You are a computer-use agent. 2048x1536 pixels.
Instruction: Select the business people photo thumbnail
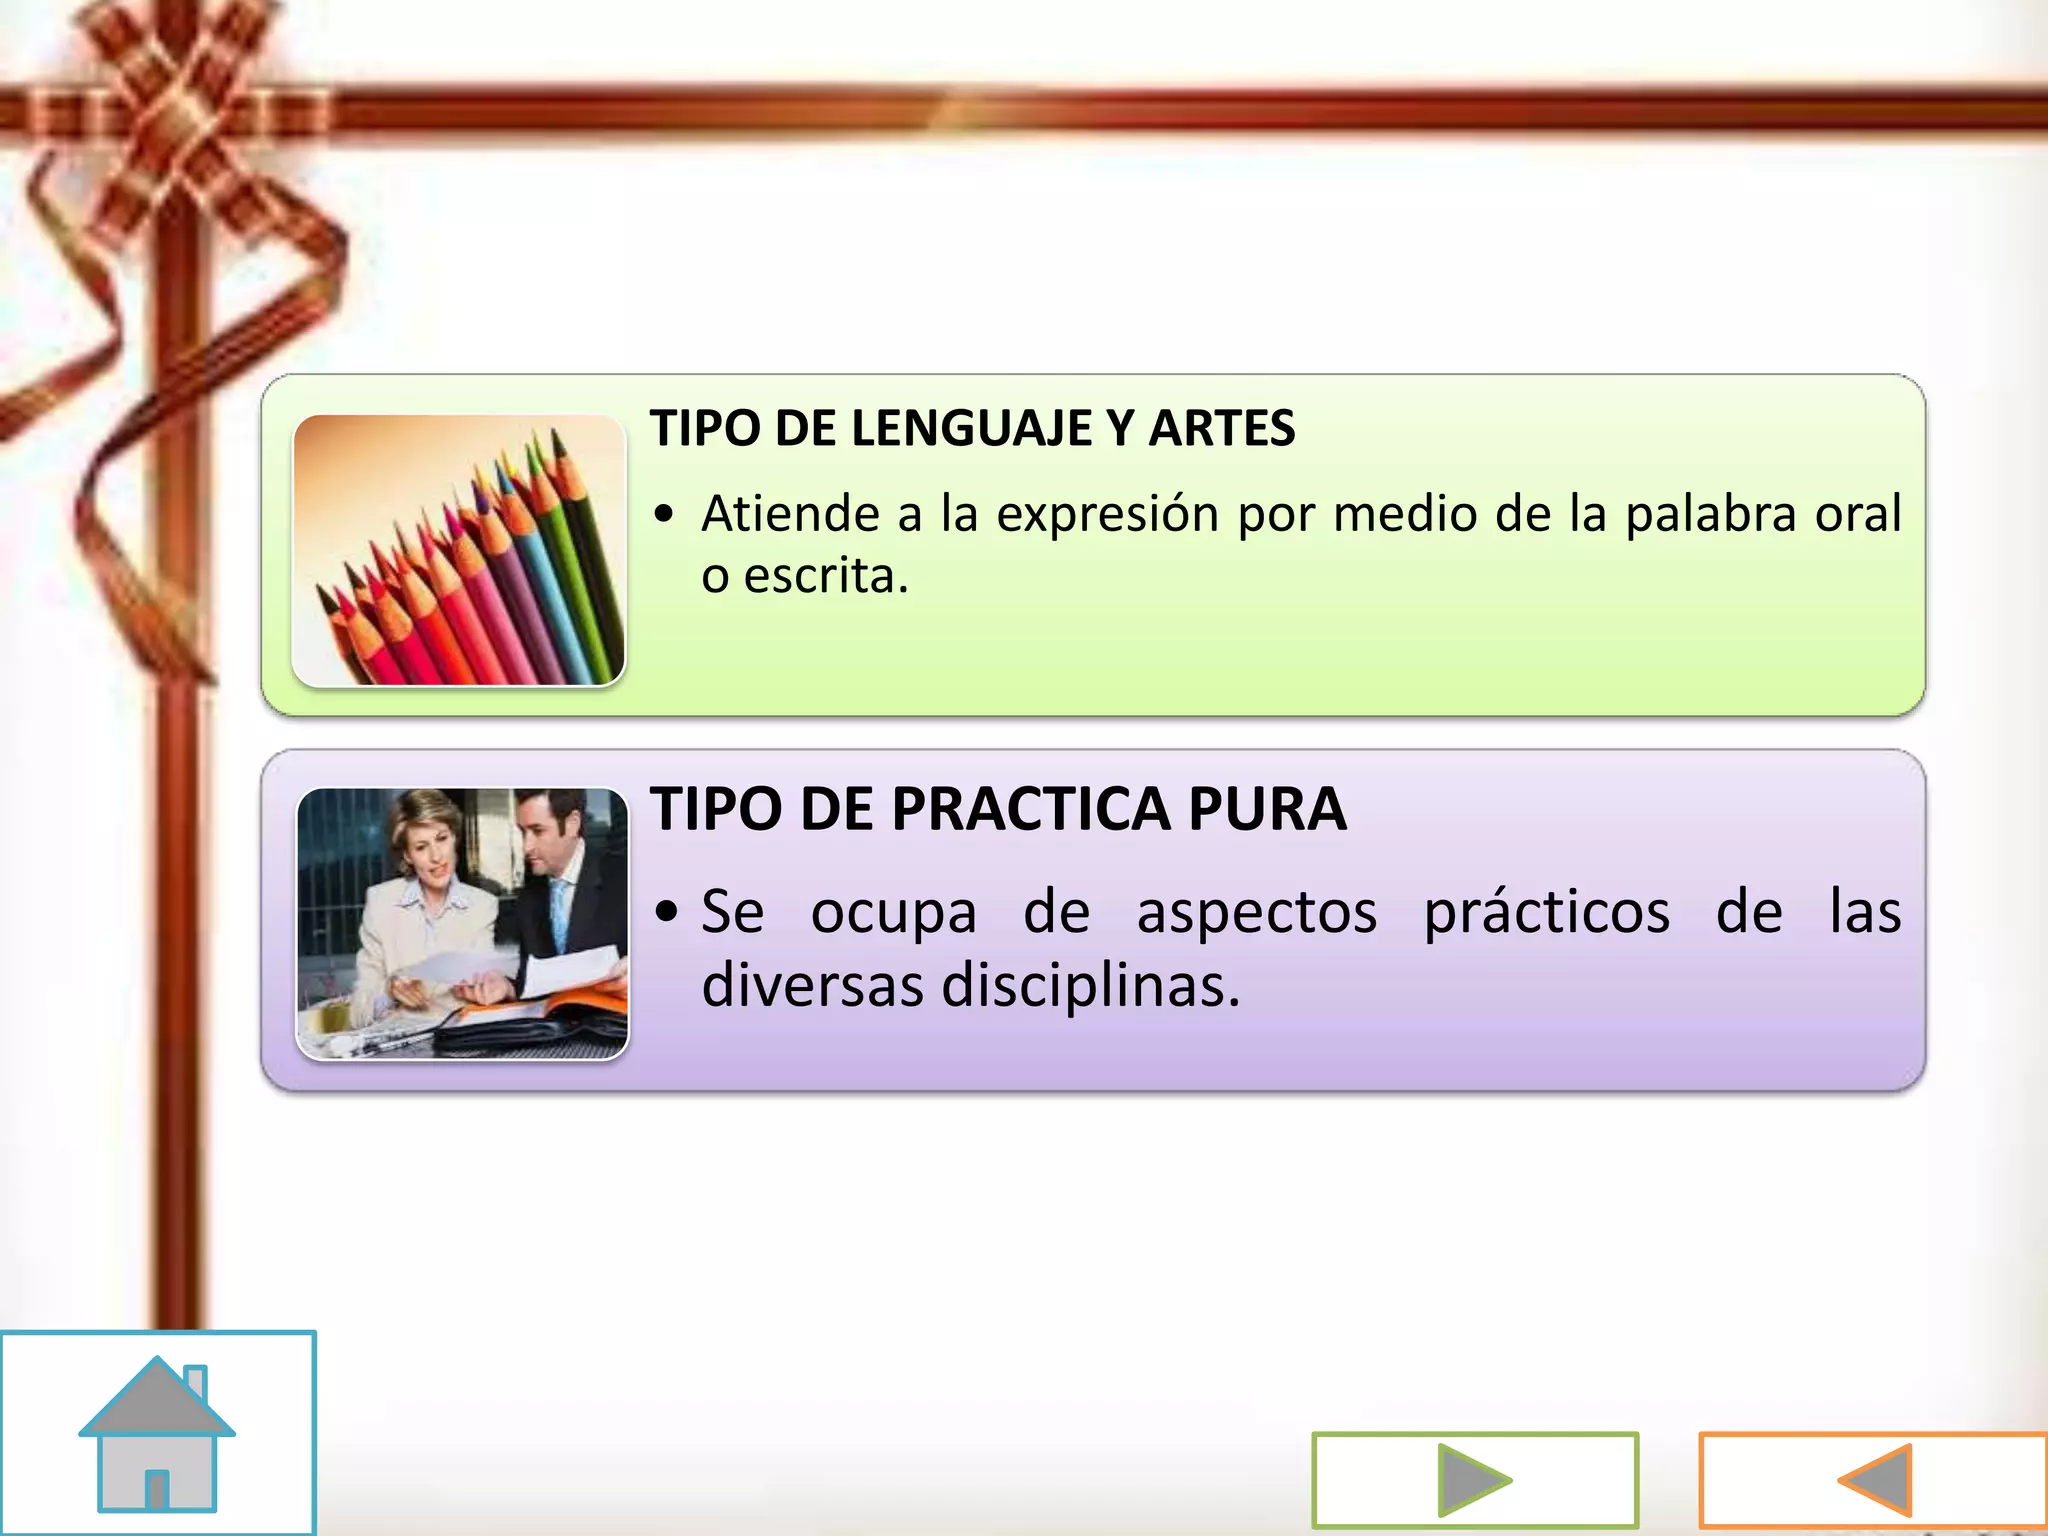463,923
